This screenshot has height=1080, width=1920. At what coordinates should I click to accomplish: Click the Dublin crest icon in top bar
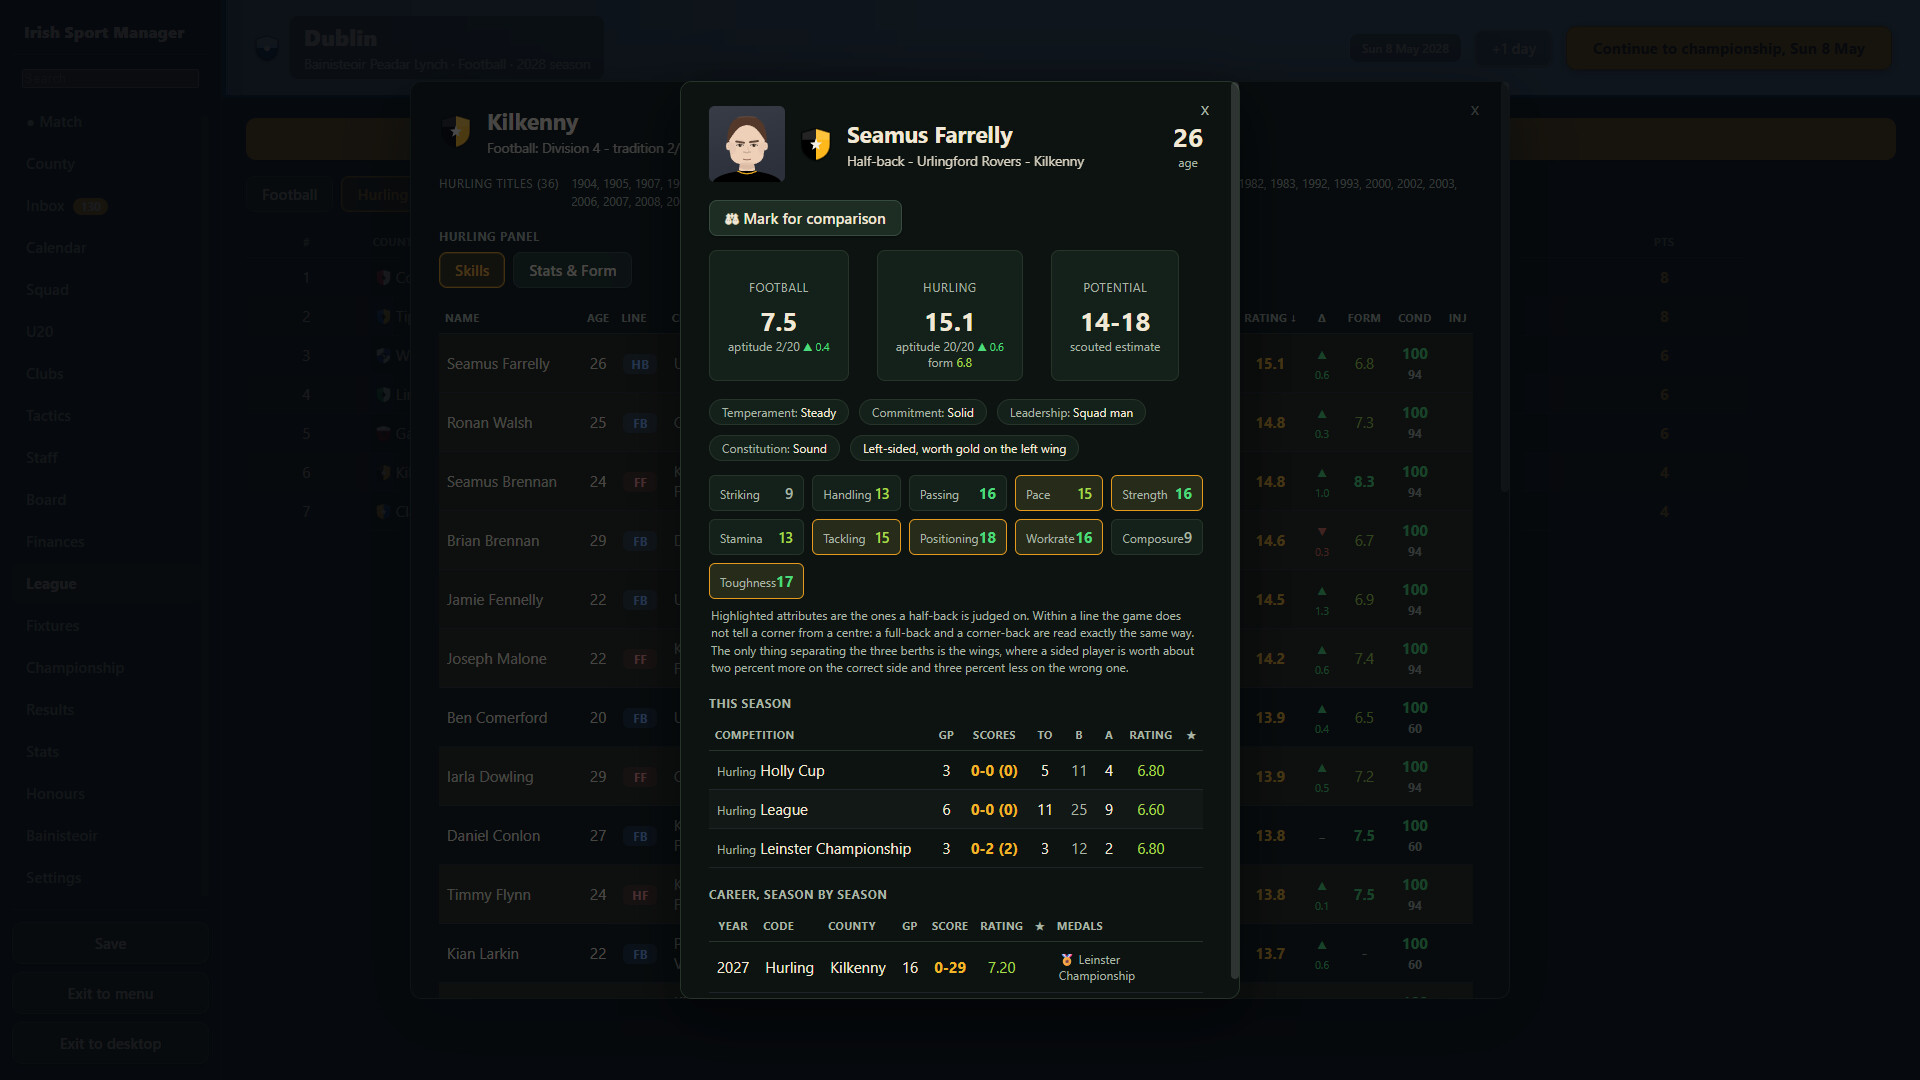click(x=266, y=47)
